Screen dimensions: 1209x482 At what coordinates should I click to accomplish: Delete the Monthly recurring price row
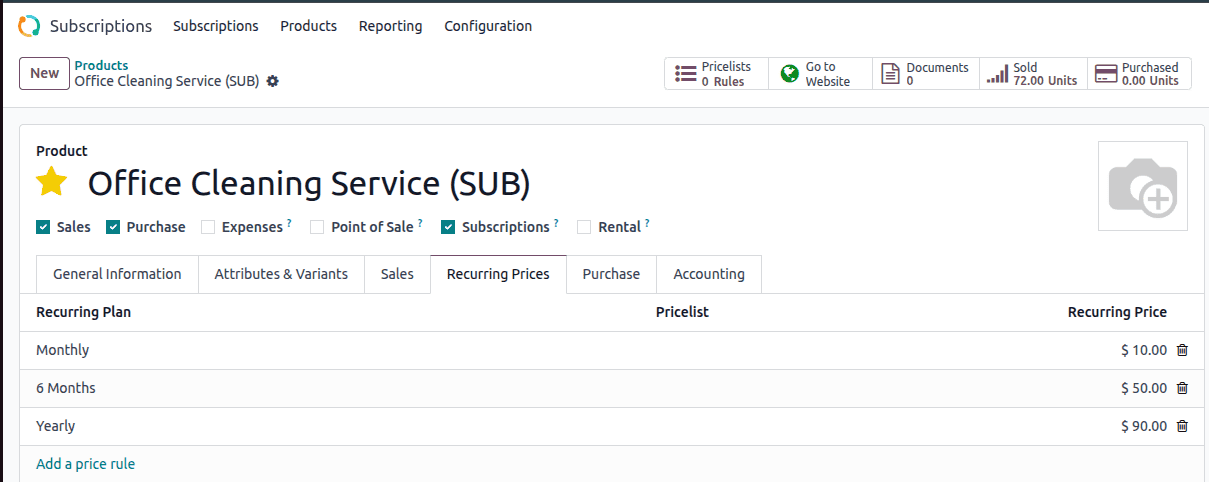coord(1182,350)
